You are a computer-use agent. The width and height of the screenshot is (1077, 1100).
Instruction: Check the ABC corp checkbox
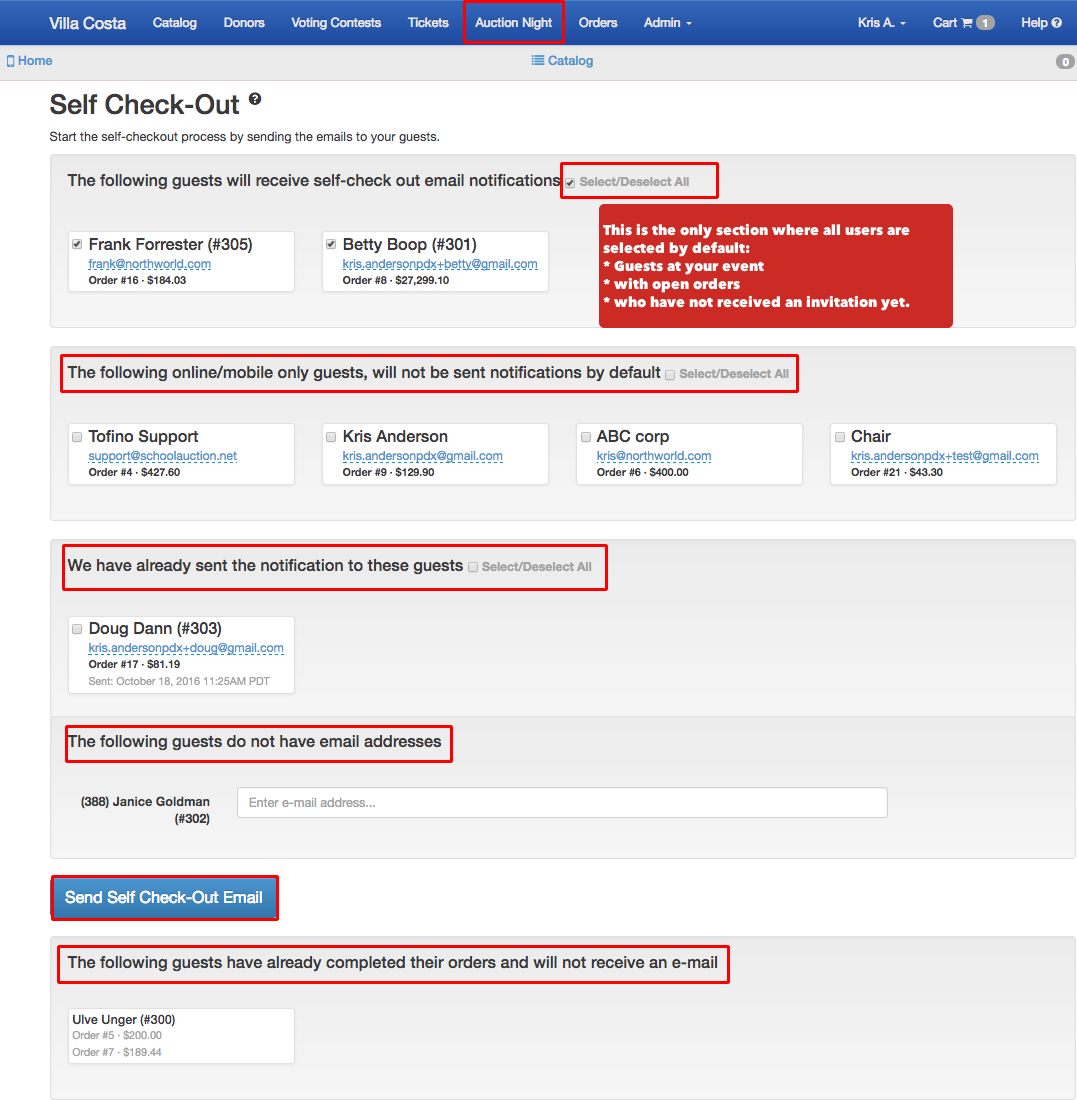click(586, 436)
